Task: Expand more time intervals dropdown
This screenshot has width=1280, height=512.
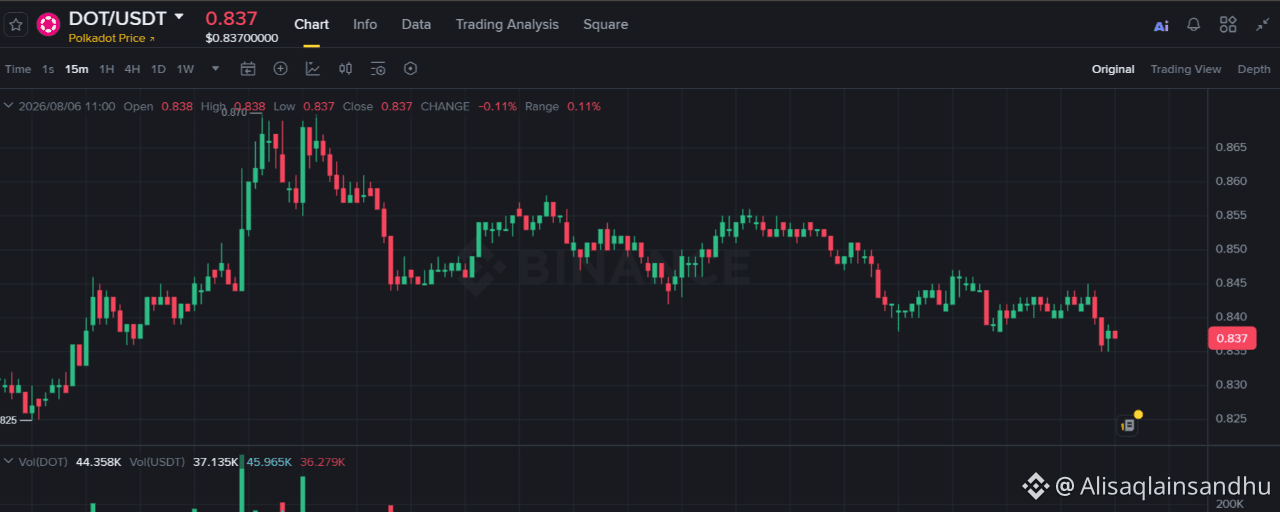Action: click(x=215, y=69)
